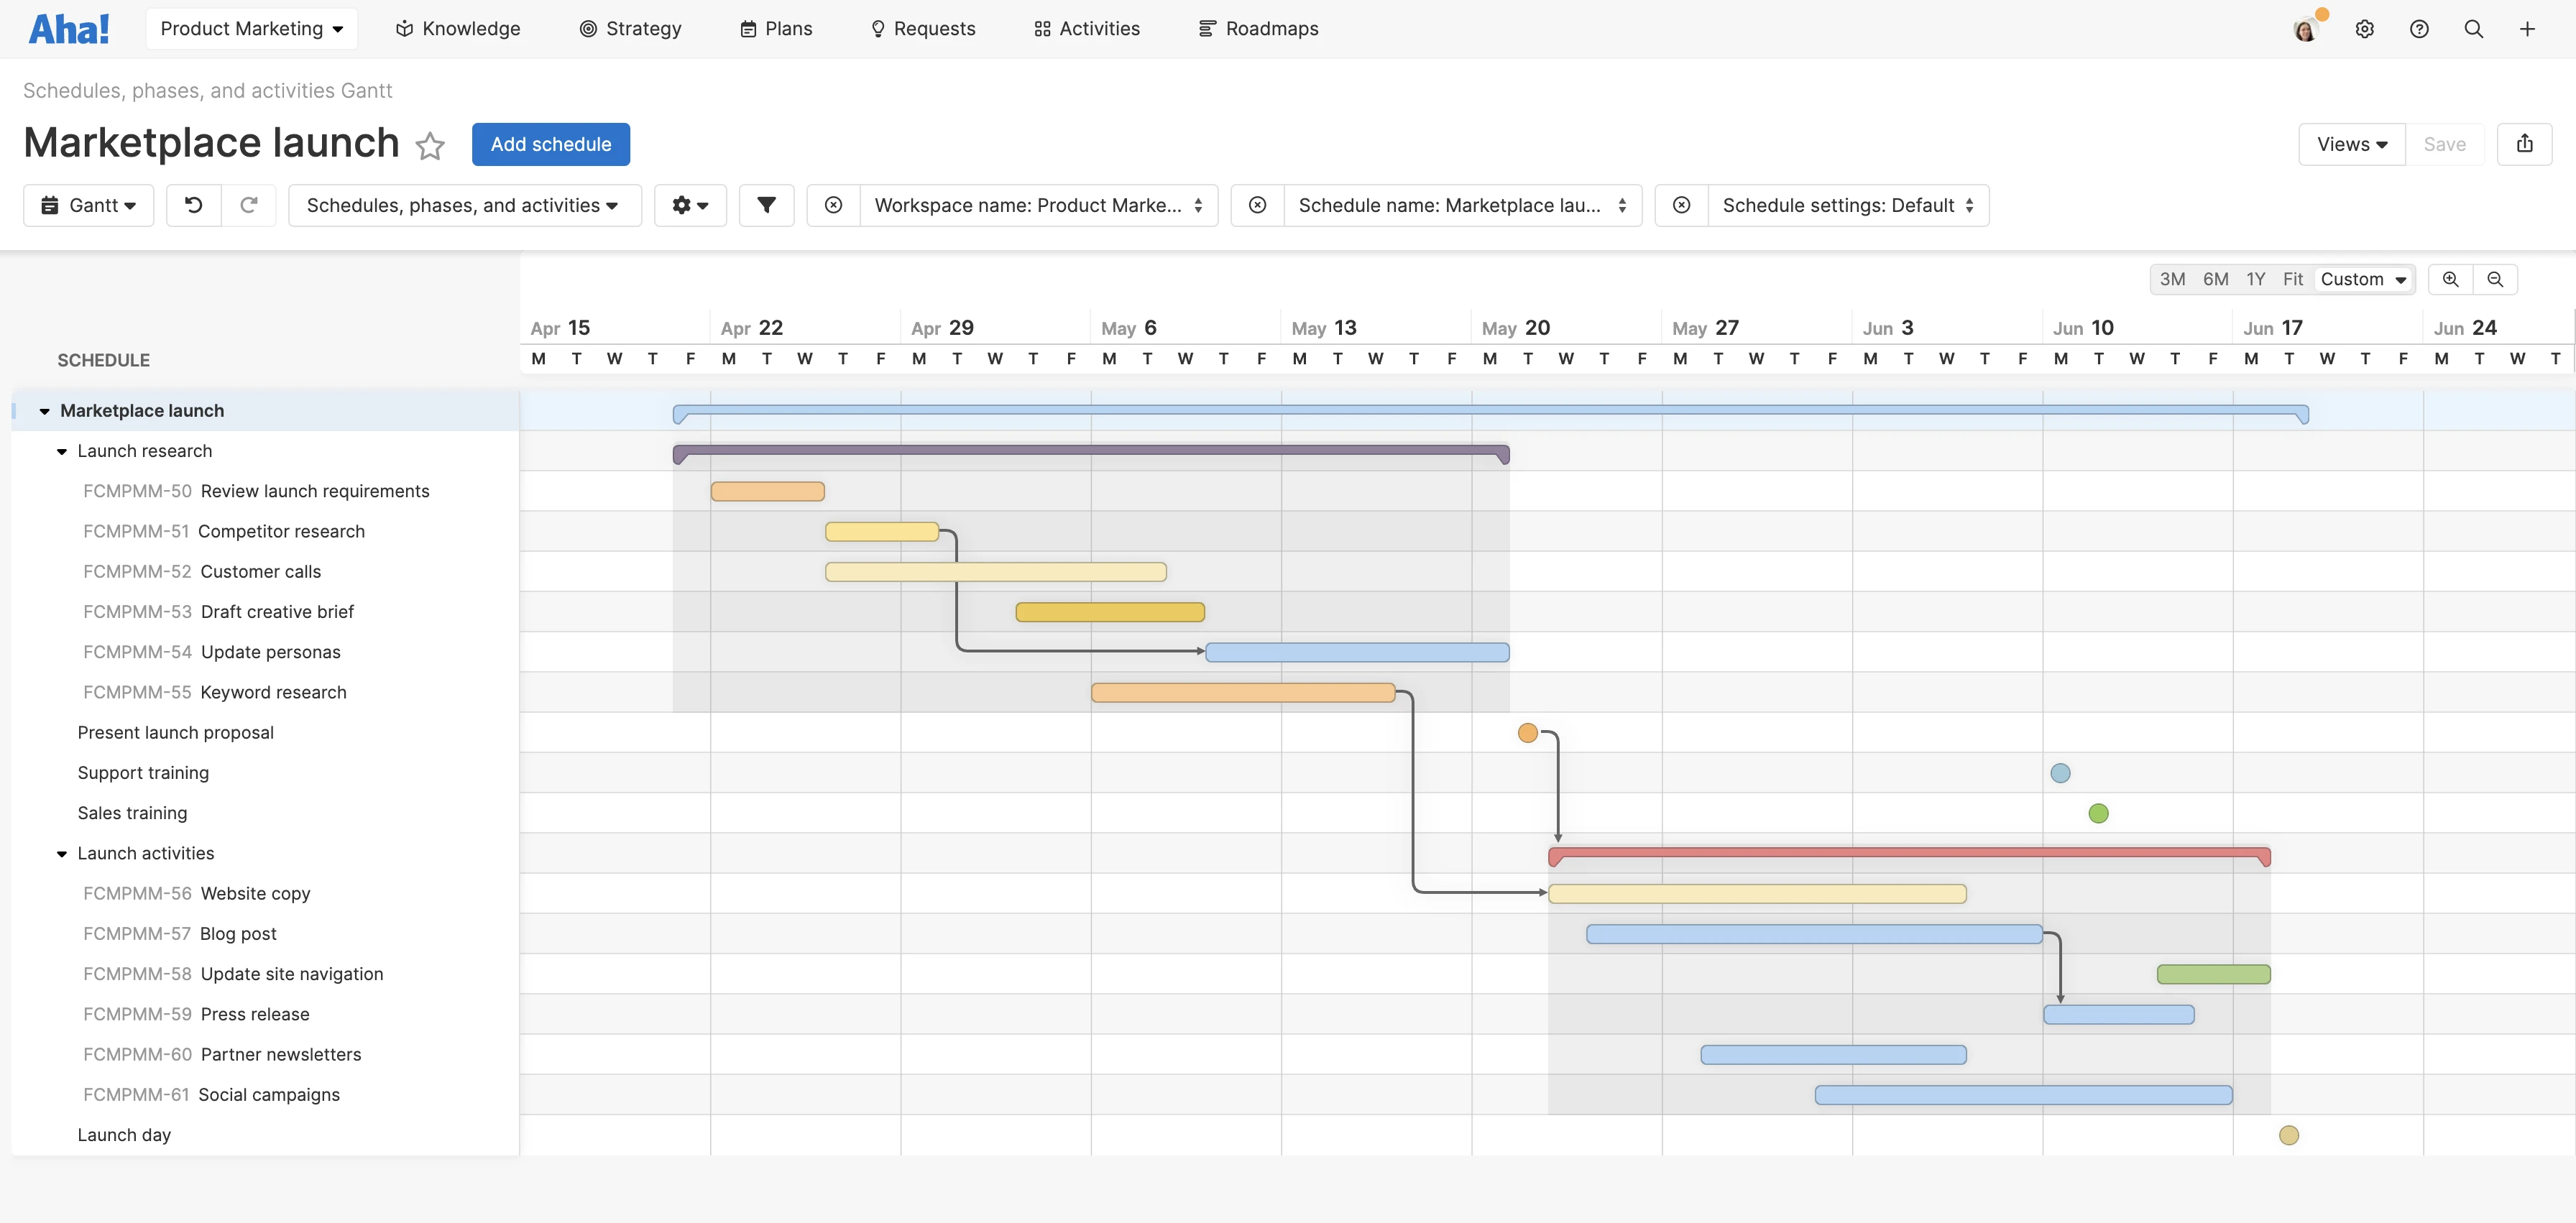2576x1223 pixels.
Task: Open global search
Action: click(x=2473, y=28)
